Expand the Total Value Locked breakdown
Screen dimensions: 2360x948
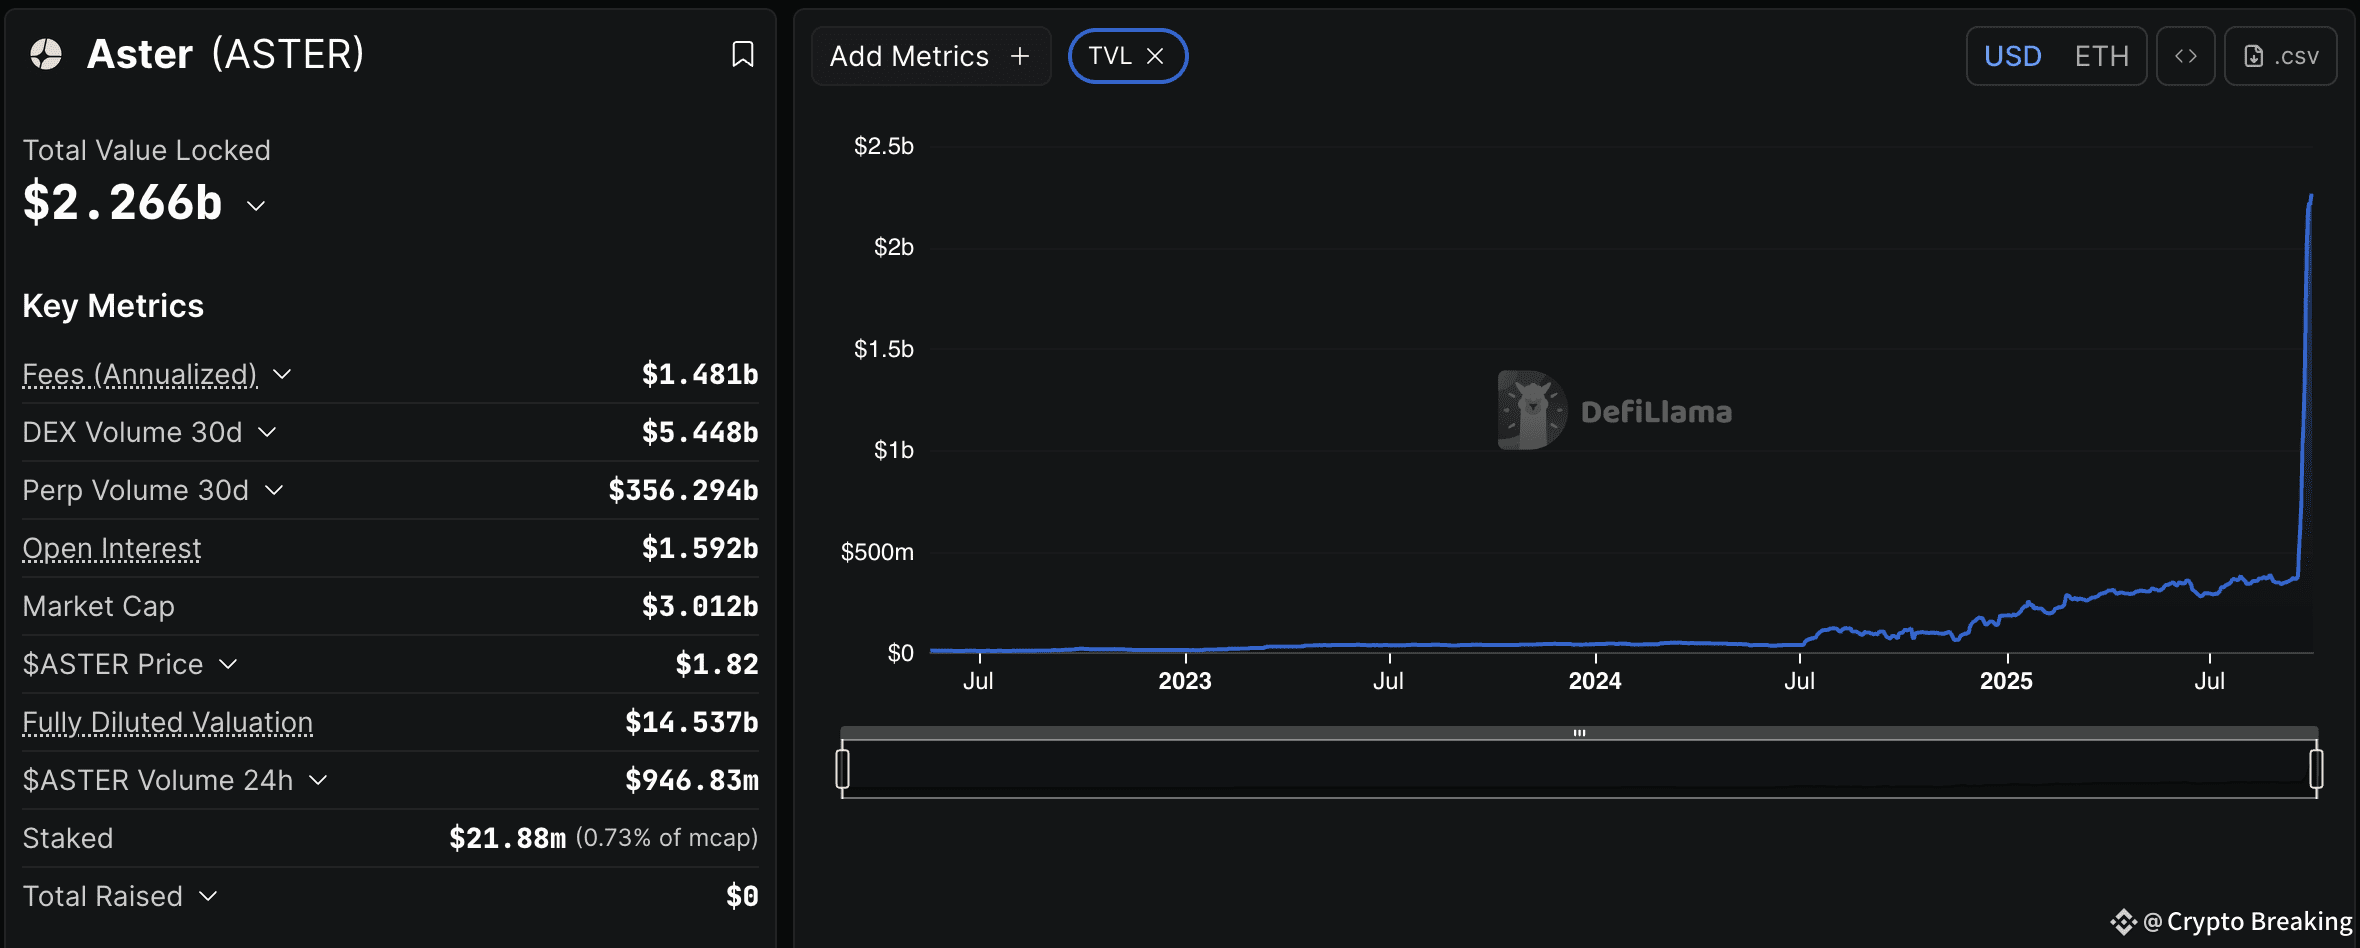pos(256,205)
